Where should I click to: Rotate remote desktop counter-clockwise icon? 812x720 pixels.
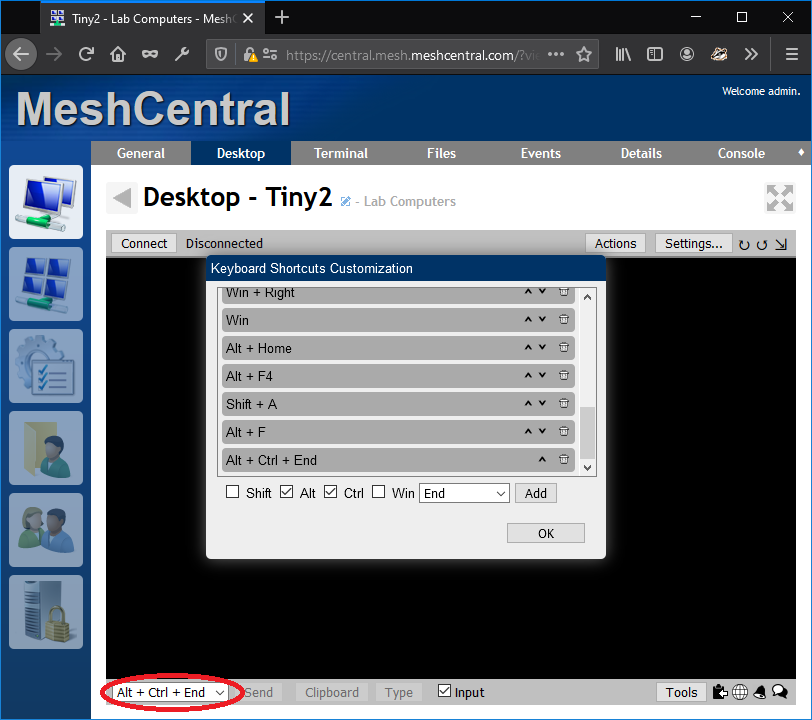click(x=761, y=244)
